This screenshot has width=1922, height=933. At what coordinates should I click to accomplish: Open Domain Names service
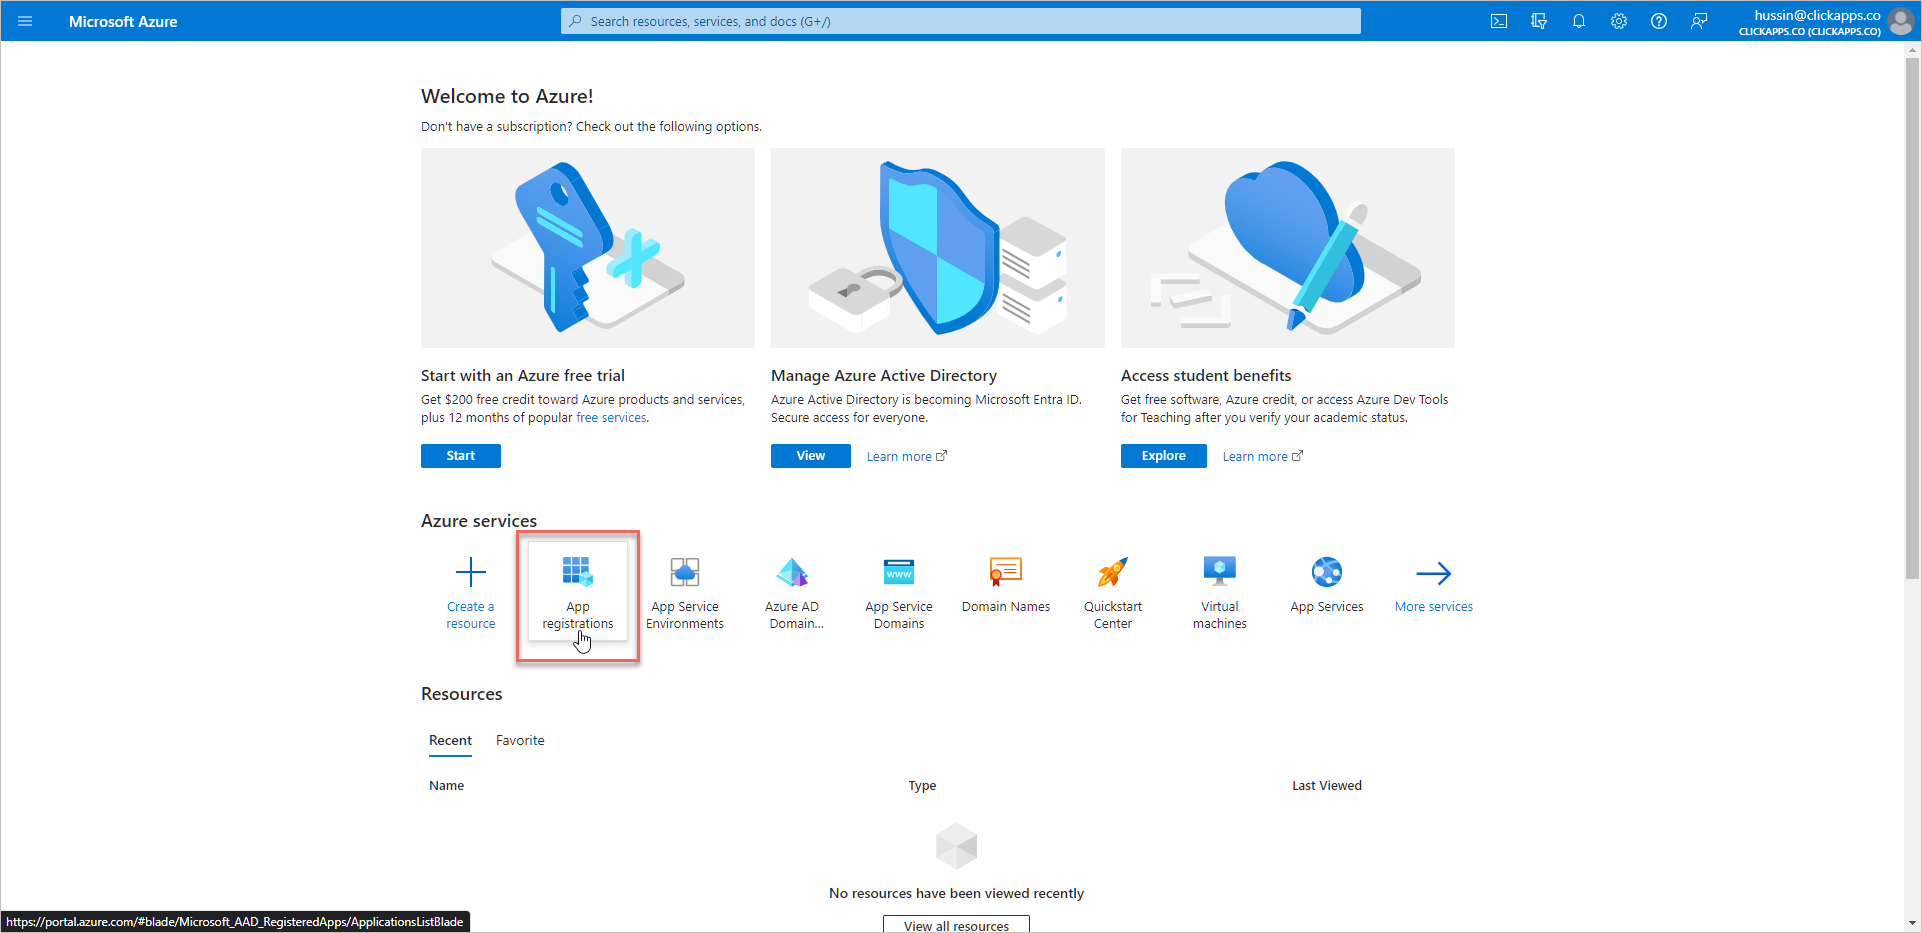(1005, 586)
